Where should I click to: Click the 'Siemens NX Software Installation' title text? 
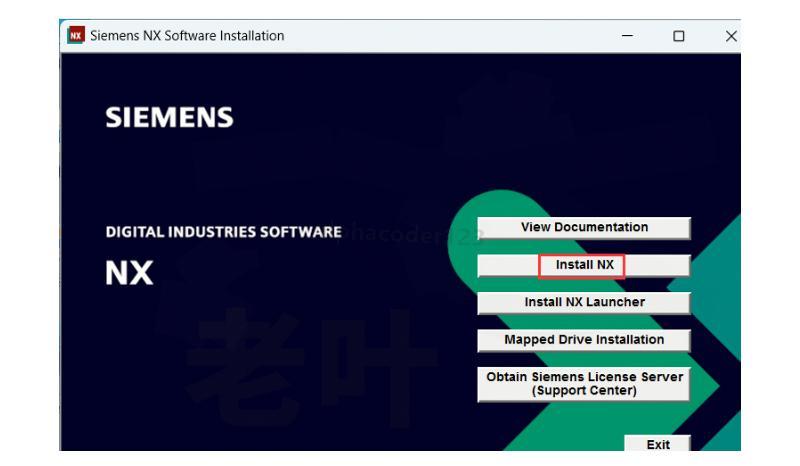point(187,36)
